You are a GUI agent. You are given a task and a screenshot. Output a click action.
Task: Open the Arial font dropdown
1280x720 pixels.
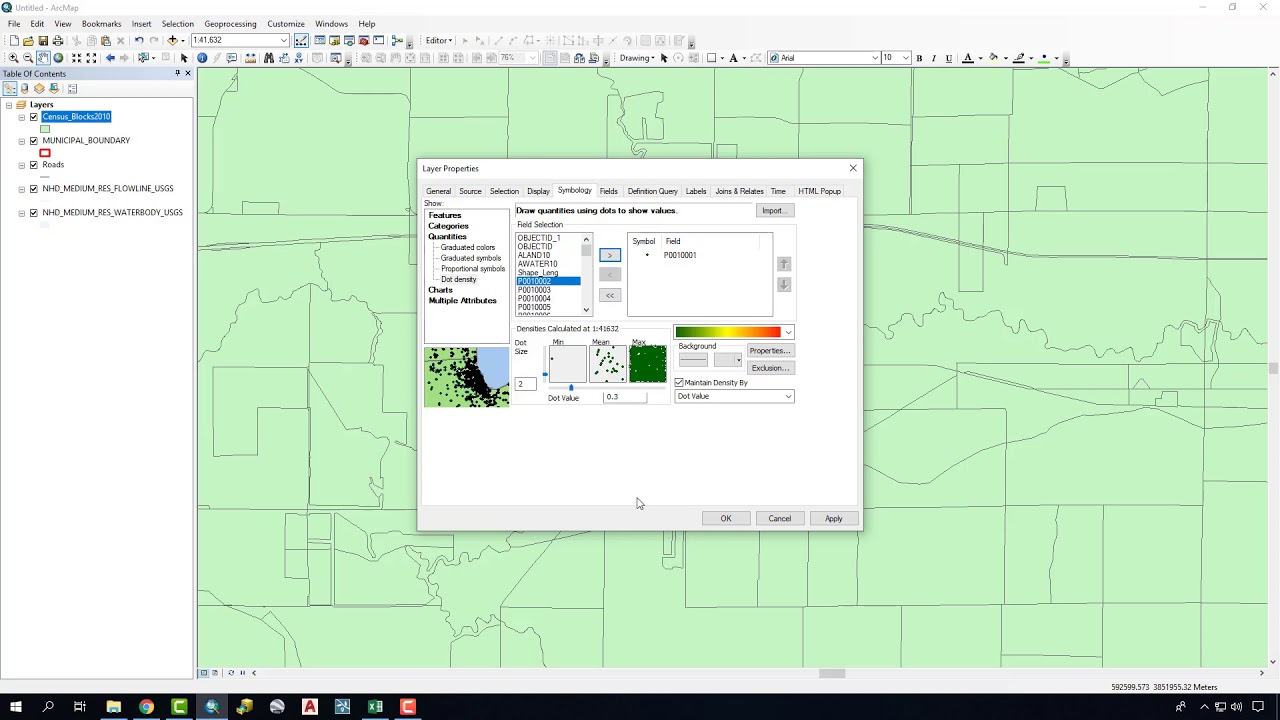point(874,58)
